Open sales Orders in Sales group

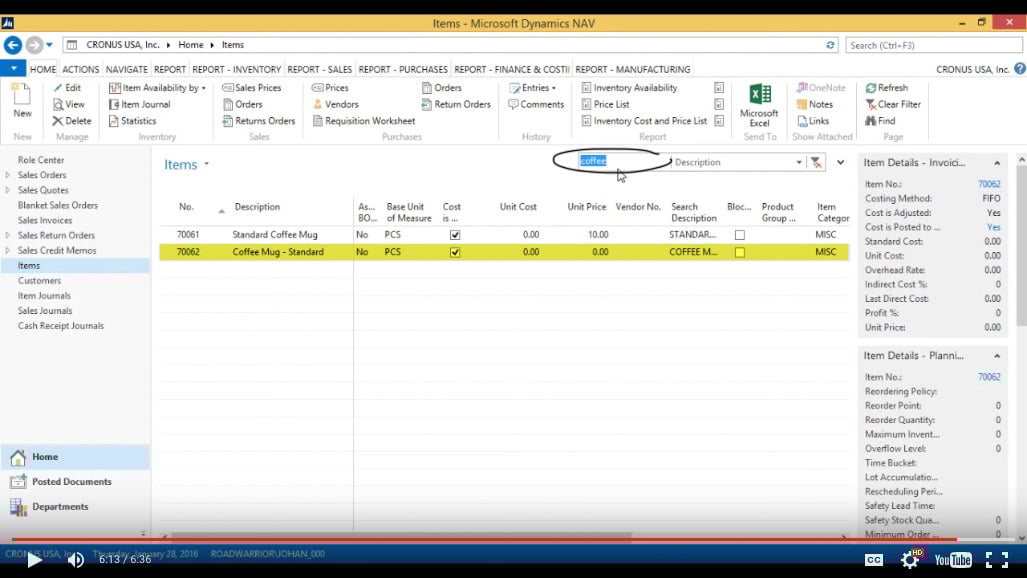pos(242,104)
